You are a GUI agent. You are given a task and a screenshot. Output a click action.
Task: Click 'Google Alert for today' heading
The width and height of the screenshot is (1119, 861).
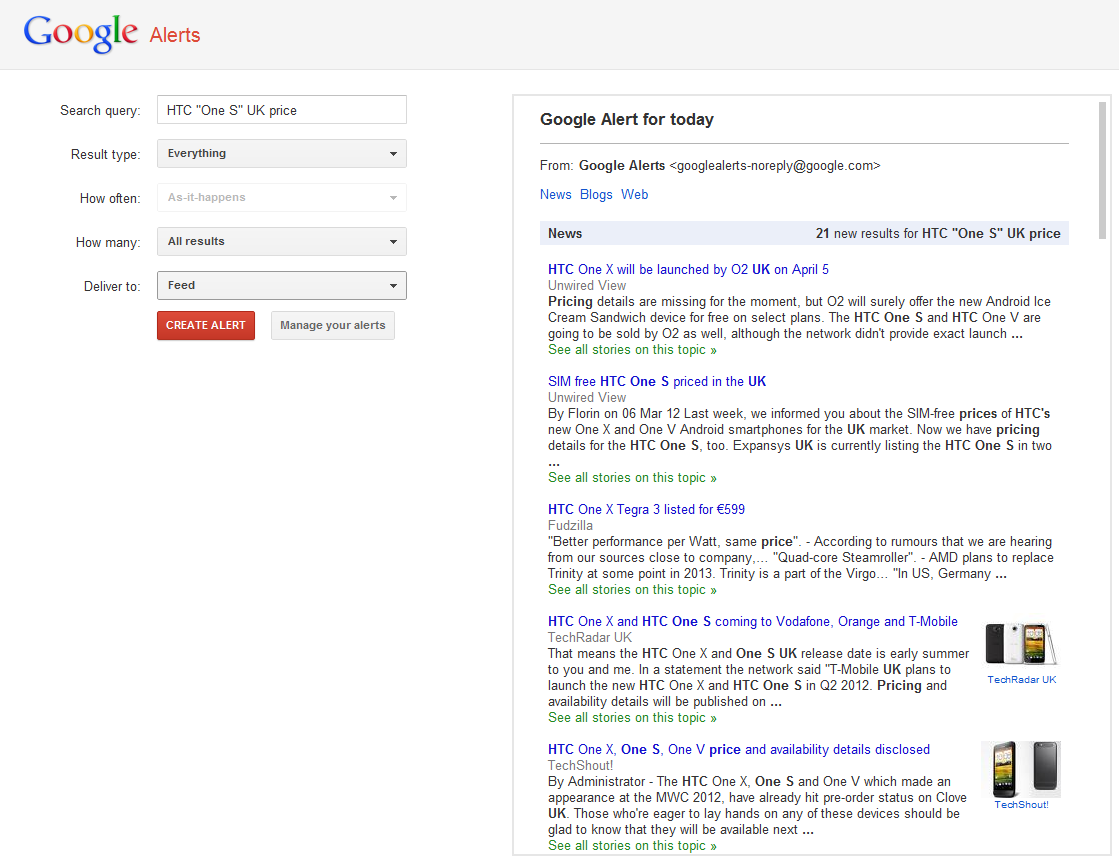[x=627, y=119]
